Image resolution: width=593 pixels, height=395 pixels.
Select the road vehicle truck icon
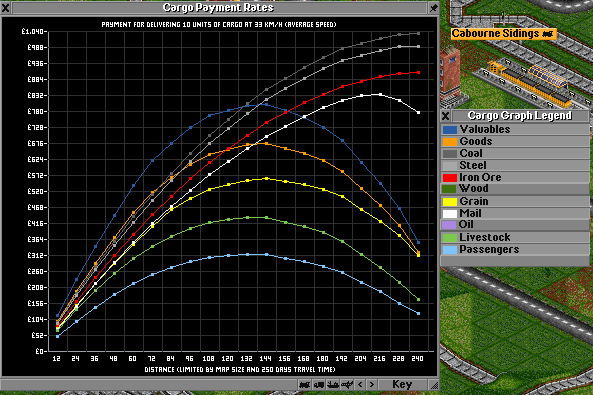pos(319,385)
